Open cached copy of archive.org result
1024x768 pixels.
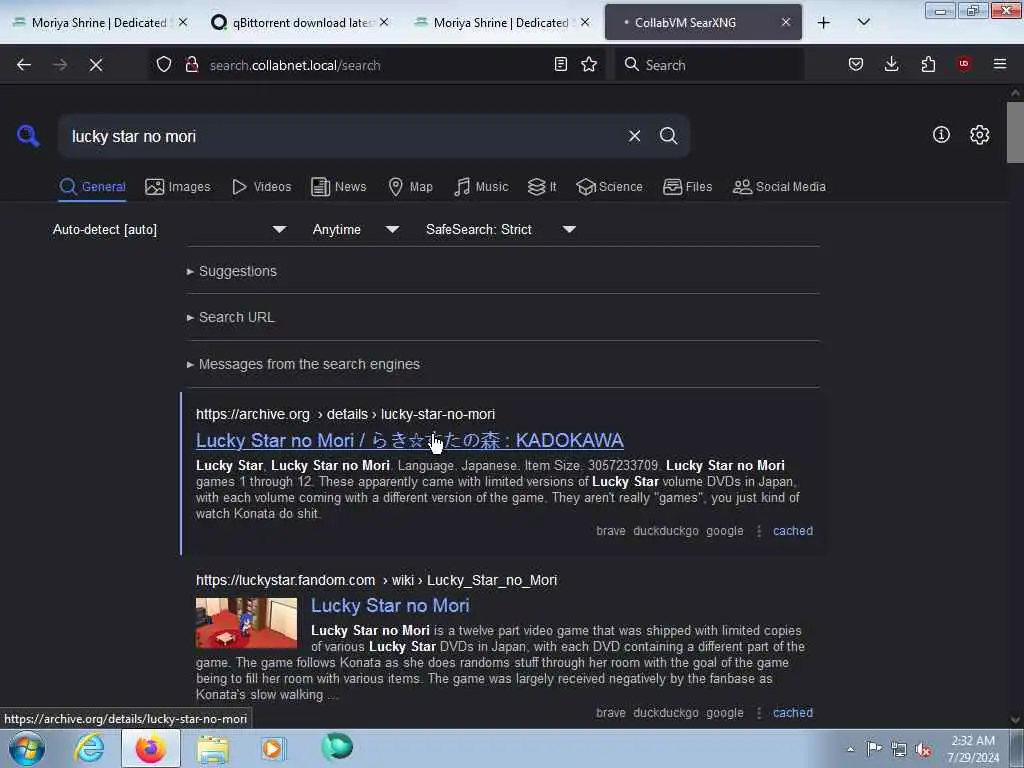coord(793,531)
